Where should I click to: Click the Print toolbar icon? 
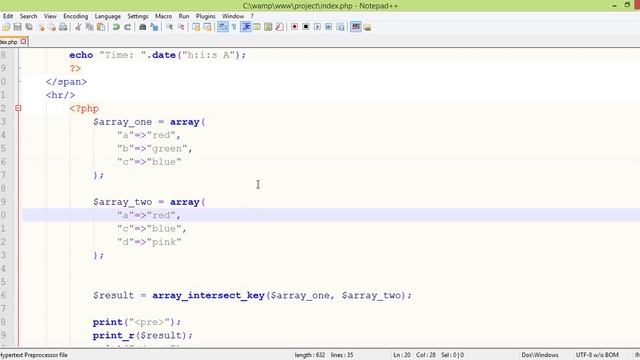[63, 27]
